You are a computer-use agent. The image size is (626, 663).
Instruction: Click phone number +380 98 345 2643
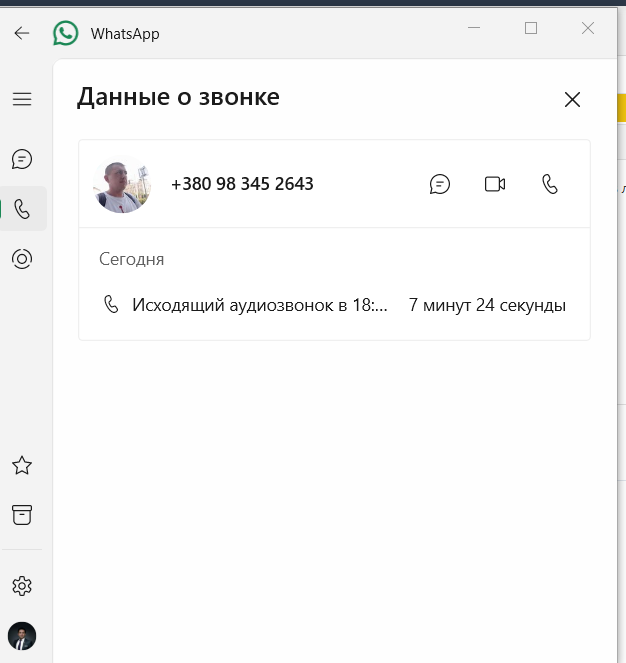242,184
